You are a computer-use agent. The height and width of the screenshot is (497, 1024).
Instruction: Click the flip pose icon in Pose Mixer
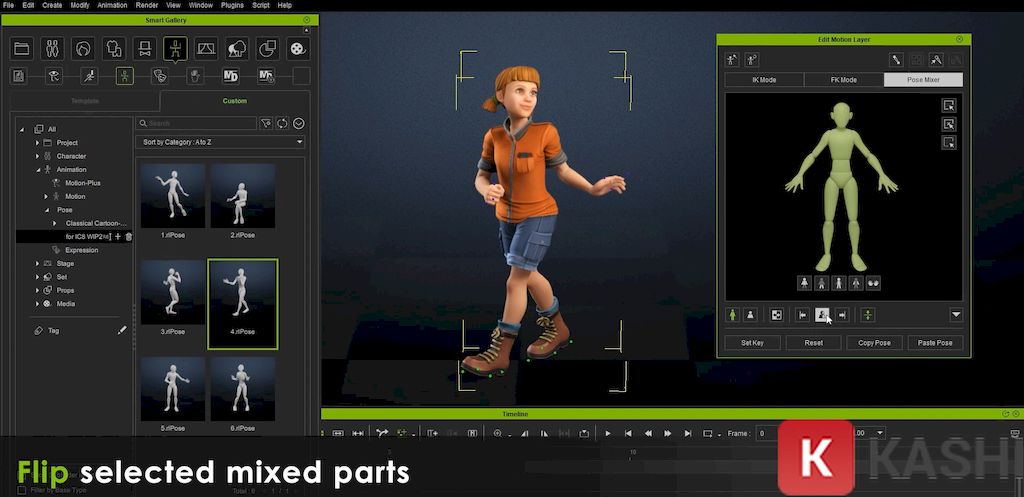coord(822,315)
